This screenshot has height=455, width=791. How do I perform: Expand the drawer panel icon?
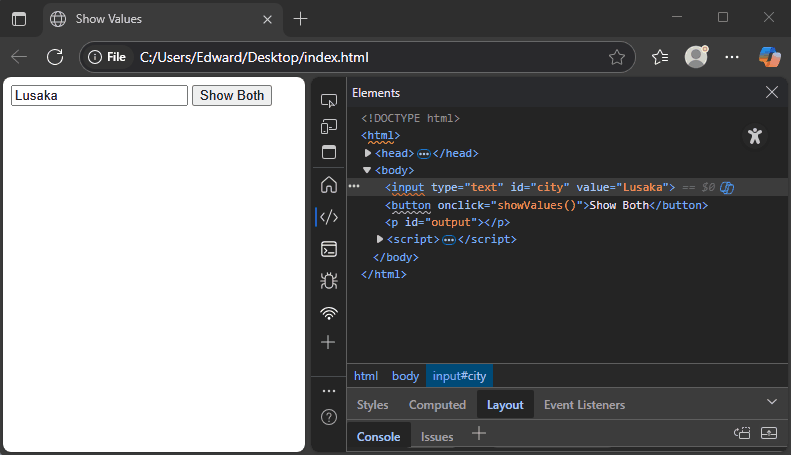[769, 433]
